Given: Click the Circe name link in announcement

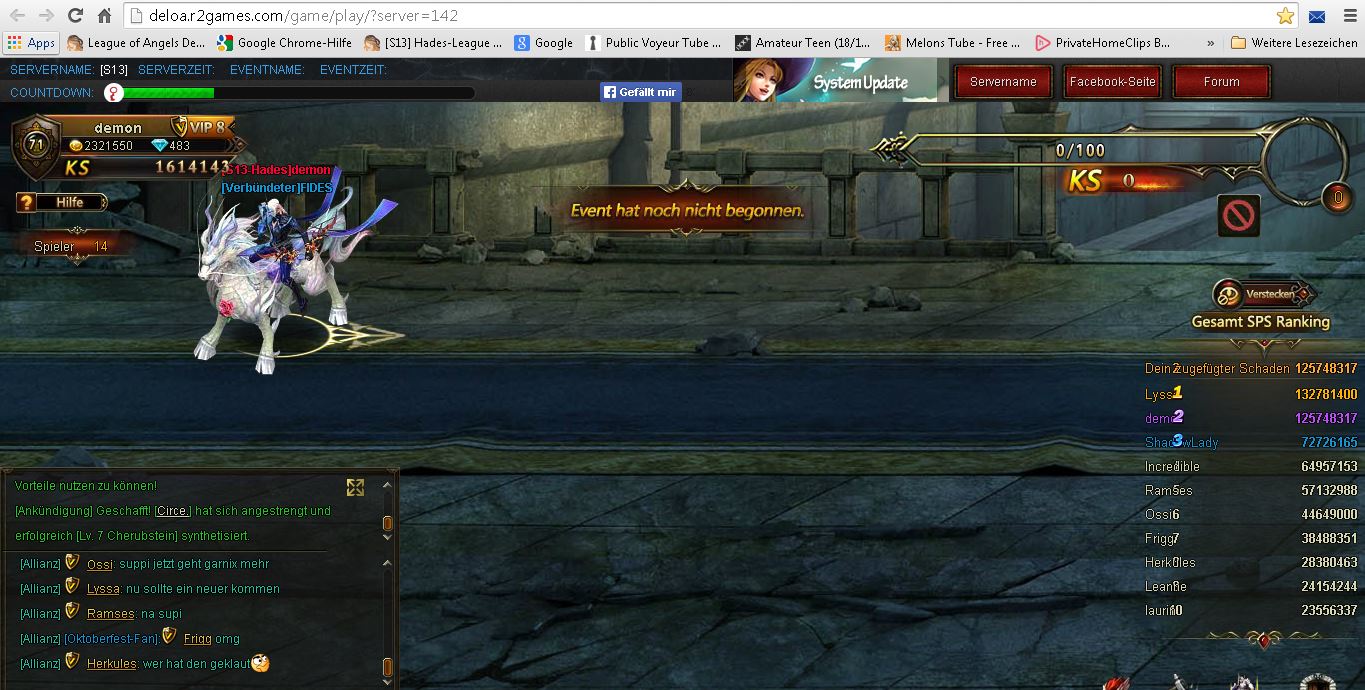Looking at the screenshot, I should click(x=172, y=511).
